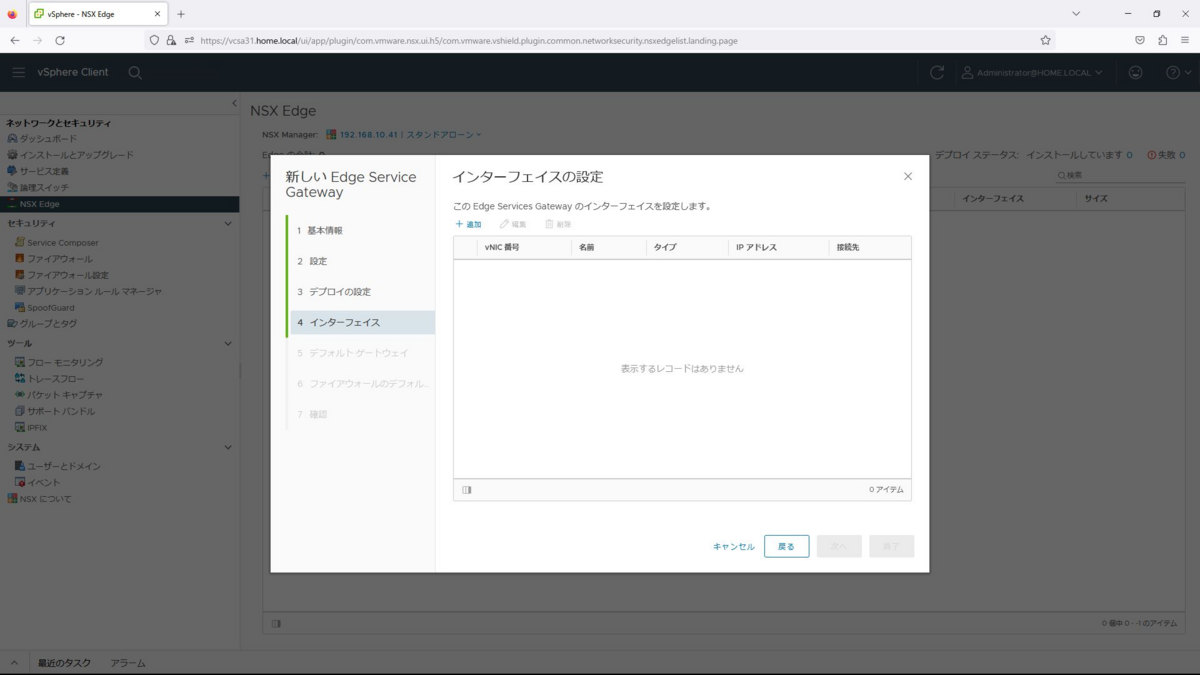Bookmark this page with the star
The width and height of the screenshot is (1200, 675).
(x=1045, y=40)
